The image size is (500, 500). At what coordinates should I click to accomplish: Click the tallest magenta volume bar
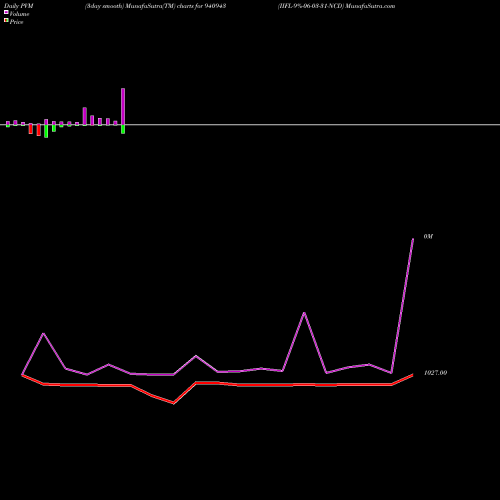[123, 106]
